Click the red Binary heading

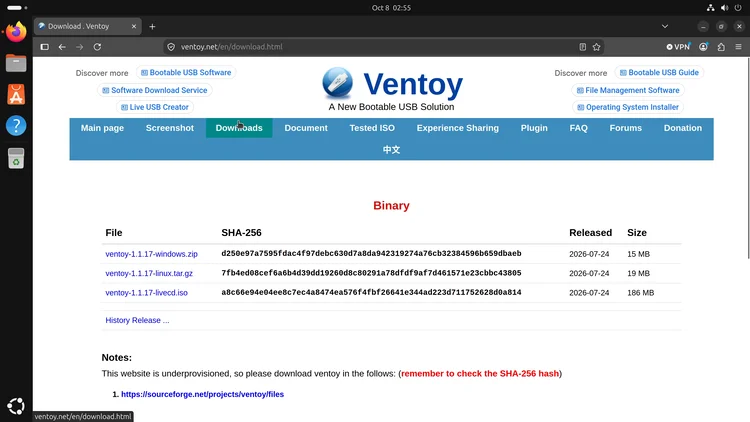[391, 206]
